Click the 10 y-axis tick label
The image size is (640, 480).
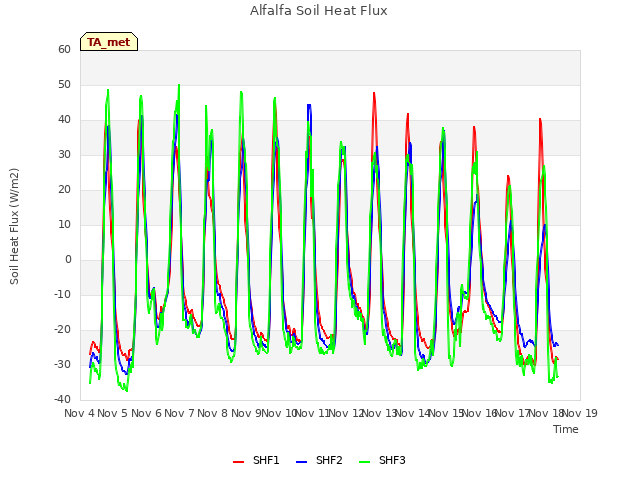pyautogui.click(x=64, y=224)
